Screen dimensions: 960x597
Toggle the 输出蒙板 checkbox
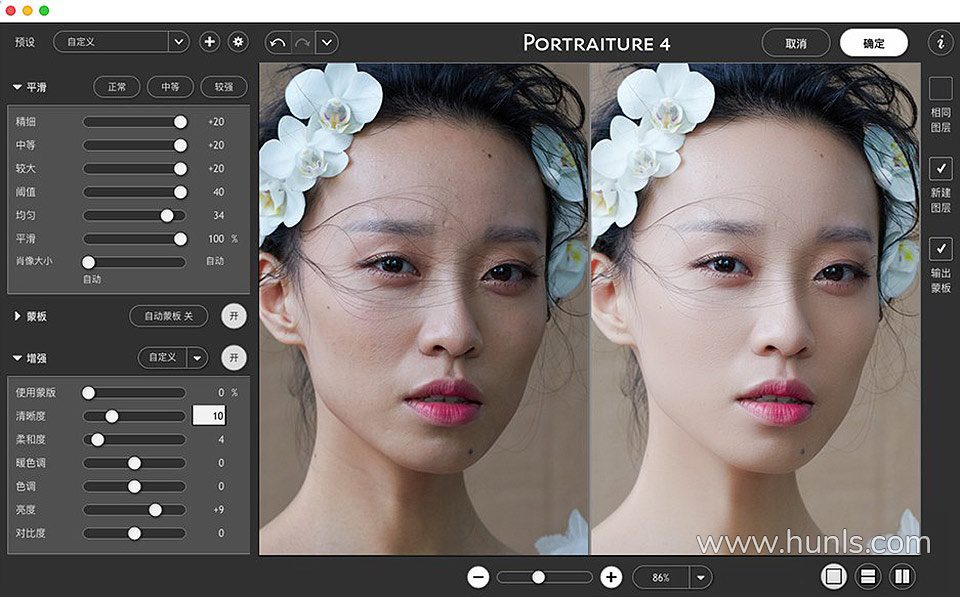[x=940, y=248]
